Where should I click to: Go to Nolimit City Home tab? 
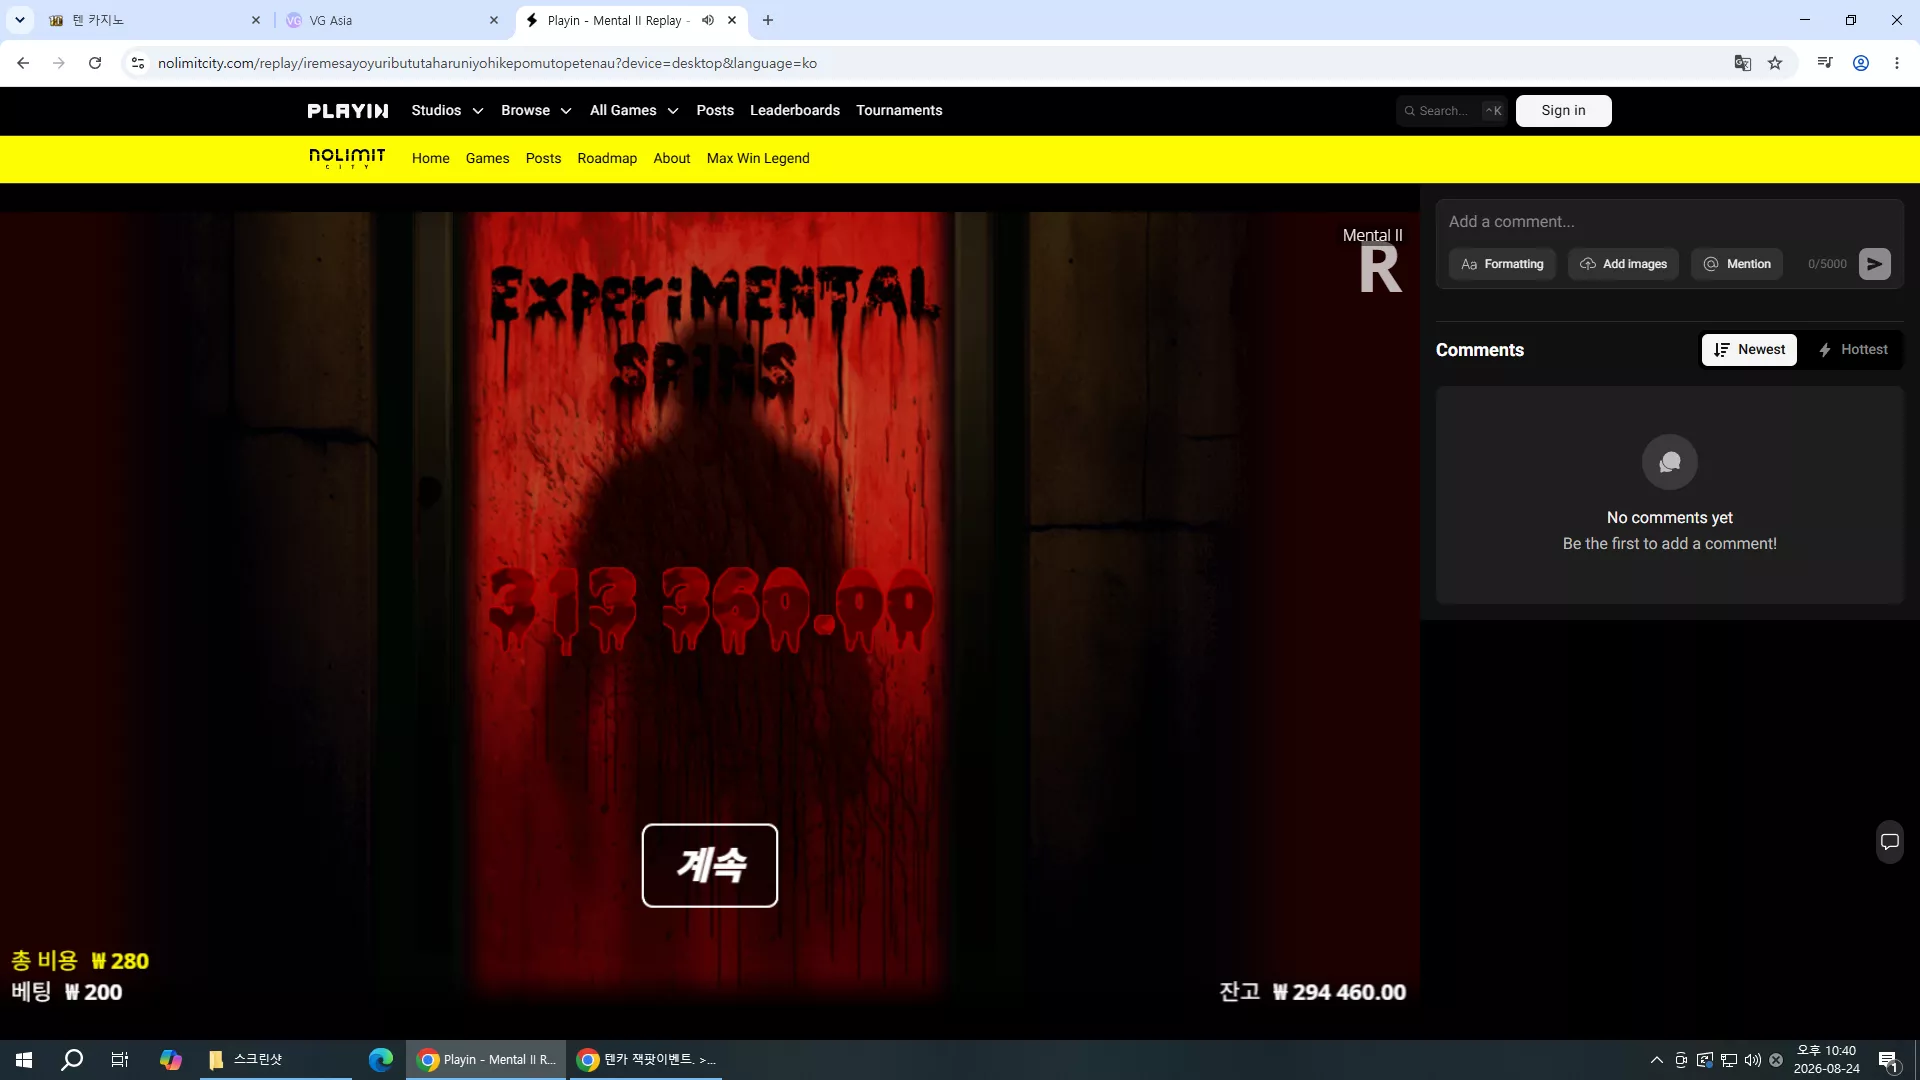pos(431,159)
